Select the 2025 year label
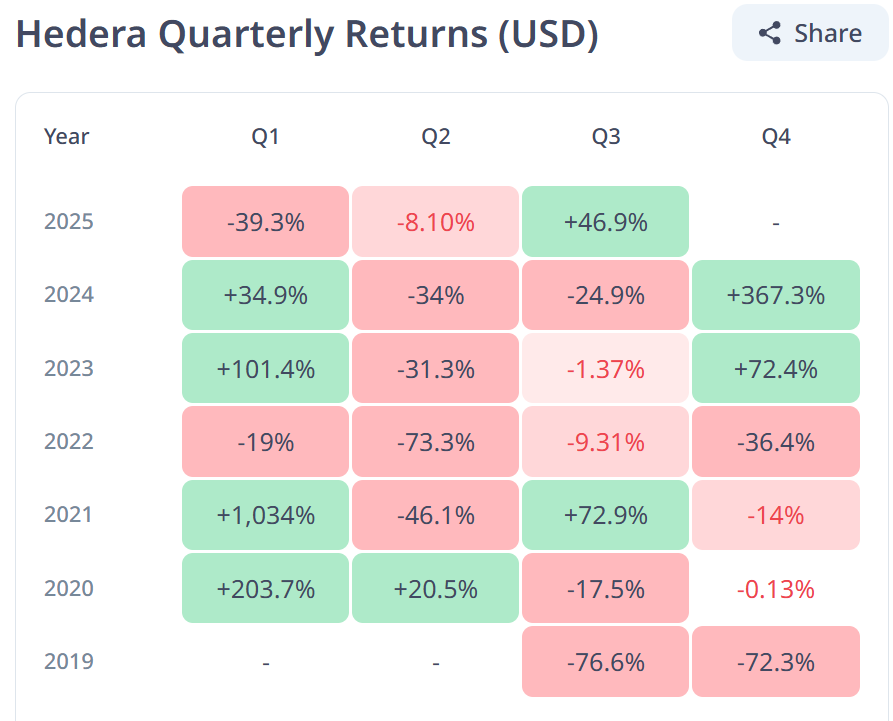Screen dimensions: 893x721 pyautogui.click(x=68, y=222)
